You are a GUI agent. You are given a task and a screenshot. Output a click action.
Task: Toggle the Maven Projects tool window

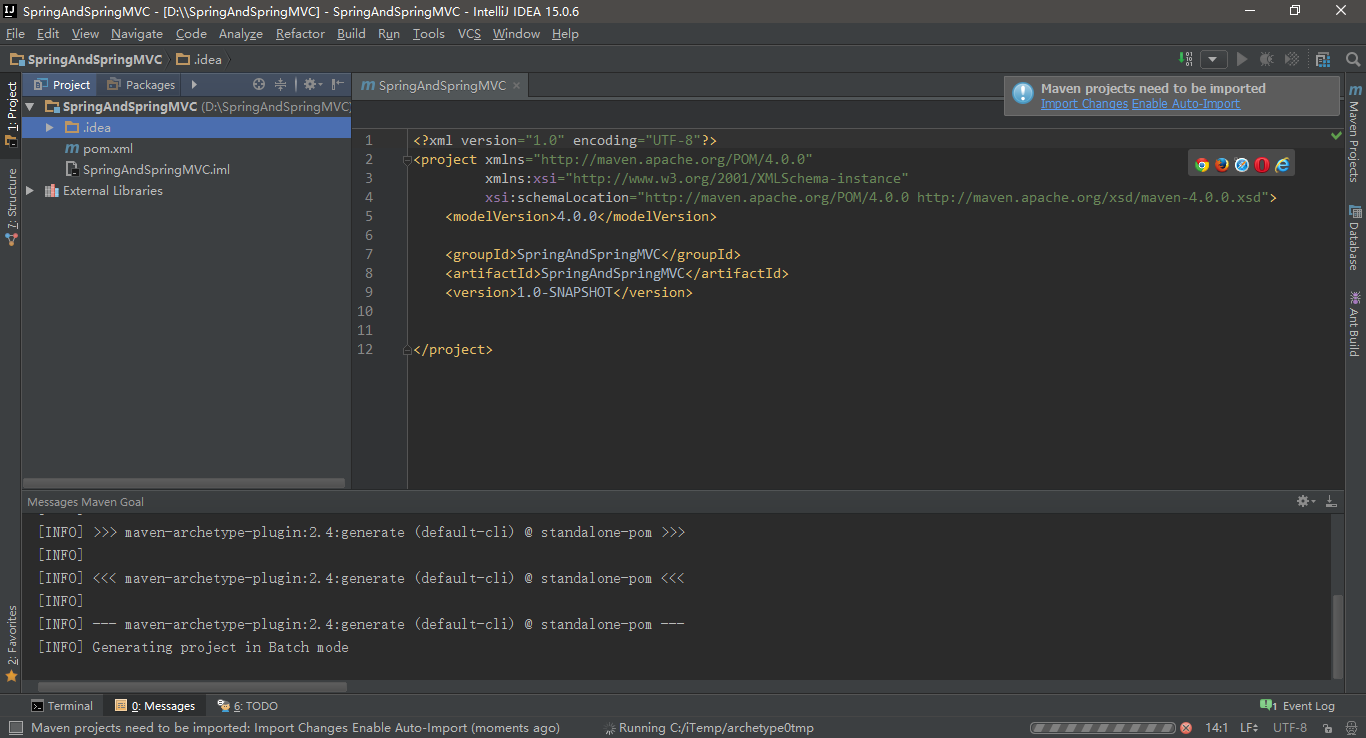(x=1355, y=133)
